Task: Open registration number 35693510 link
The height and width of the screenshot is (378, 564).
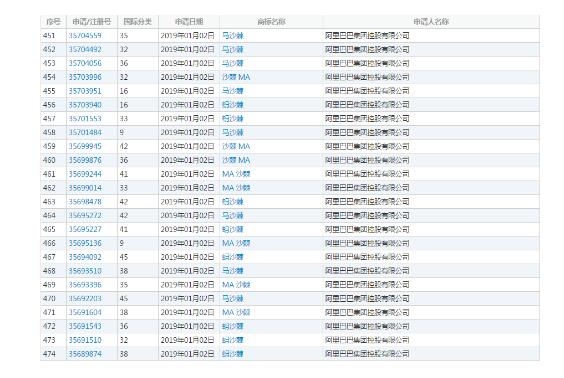Action: [x=85, y=271]
